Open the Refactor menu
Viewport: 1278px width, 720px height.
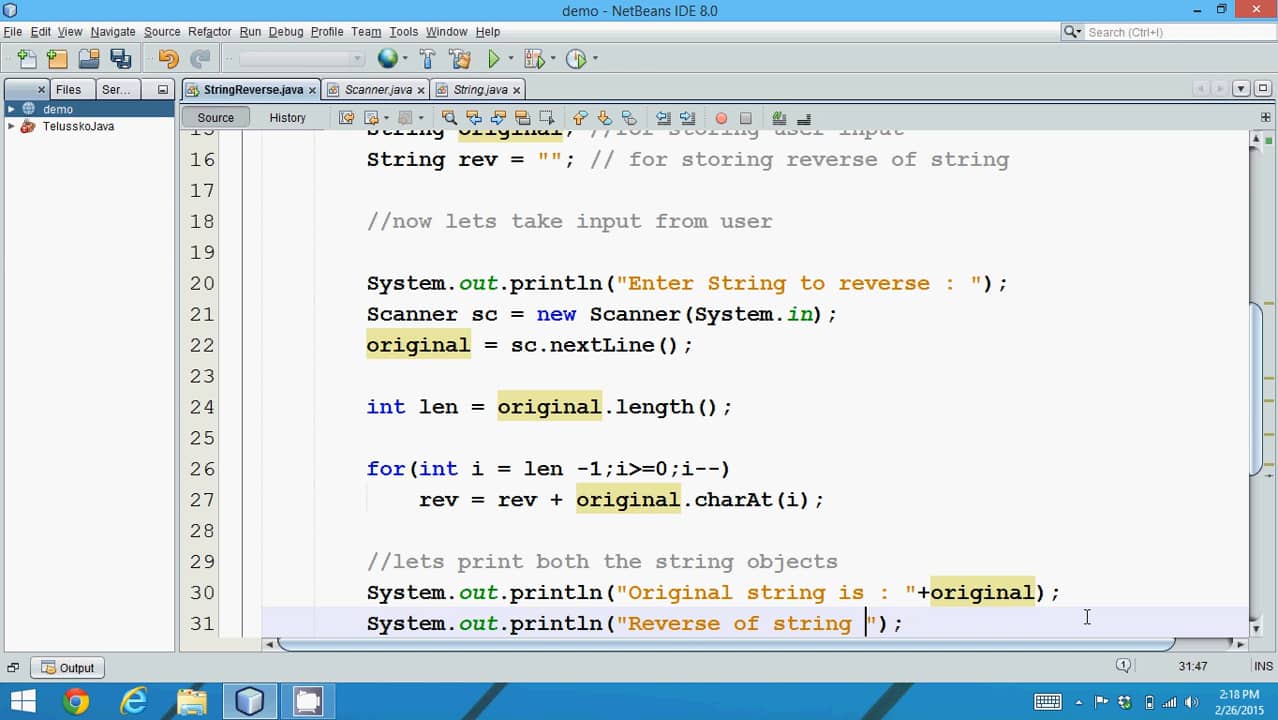coord(210,32)
